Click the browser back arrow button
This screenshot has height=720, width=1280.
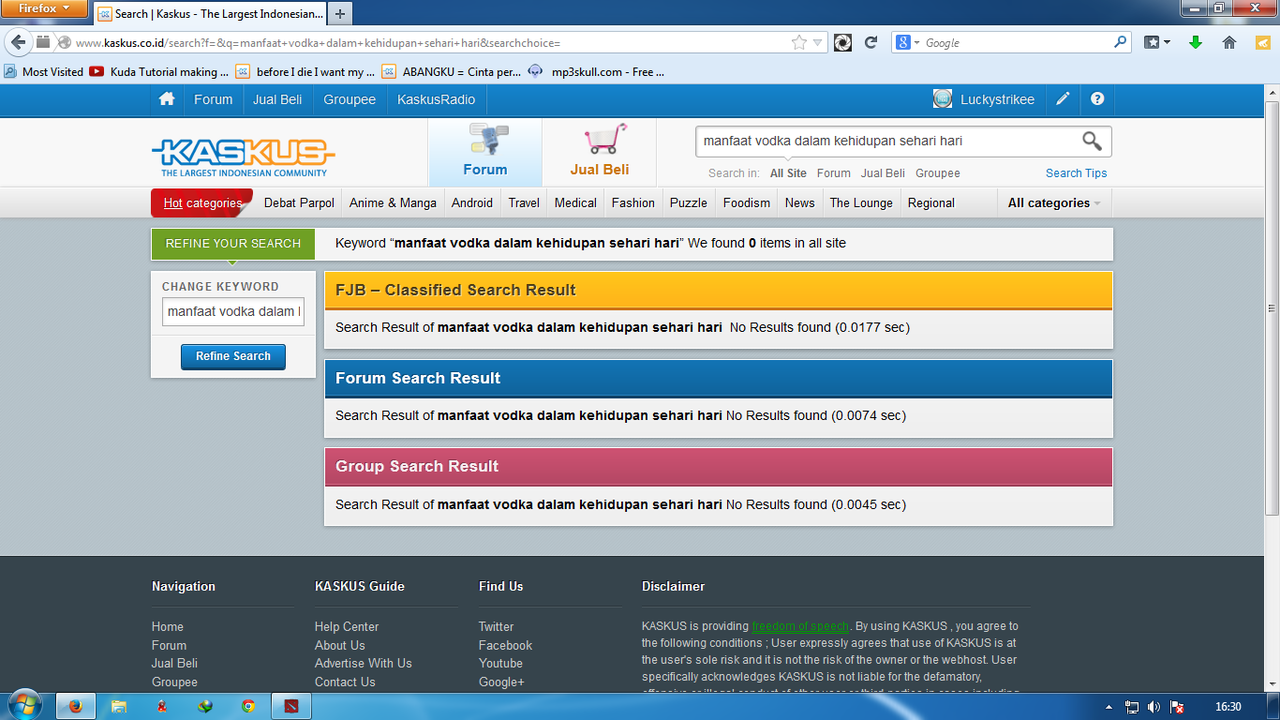coord(17,42)
